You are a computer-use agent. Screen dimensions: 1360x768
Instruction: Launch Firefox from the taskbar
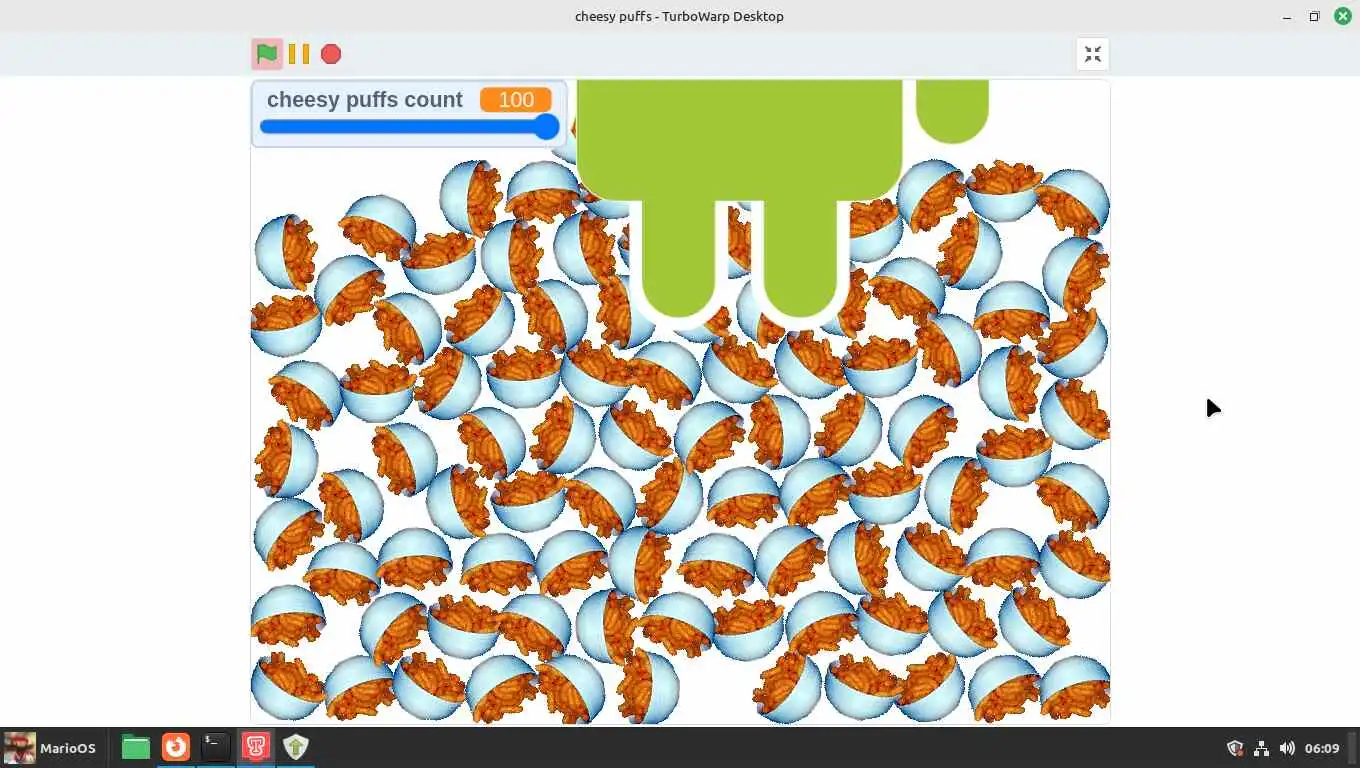(176, 747)
